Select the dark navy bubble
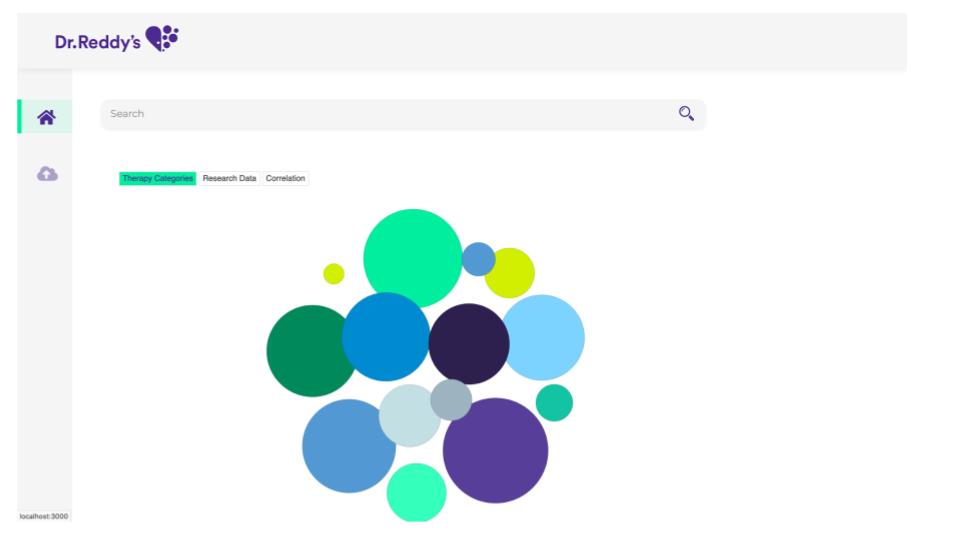 (x=470, y=343)
